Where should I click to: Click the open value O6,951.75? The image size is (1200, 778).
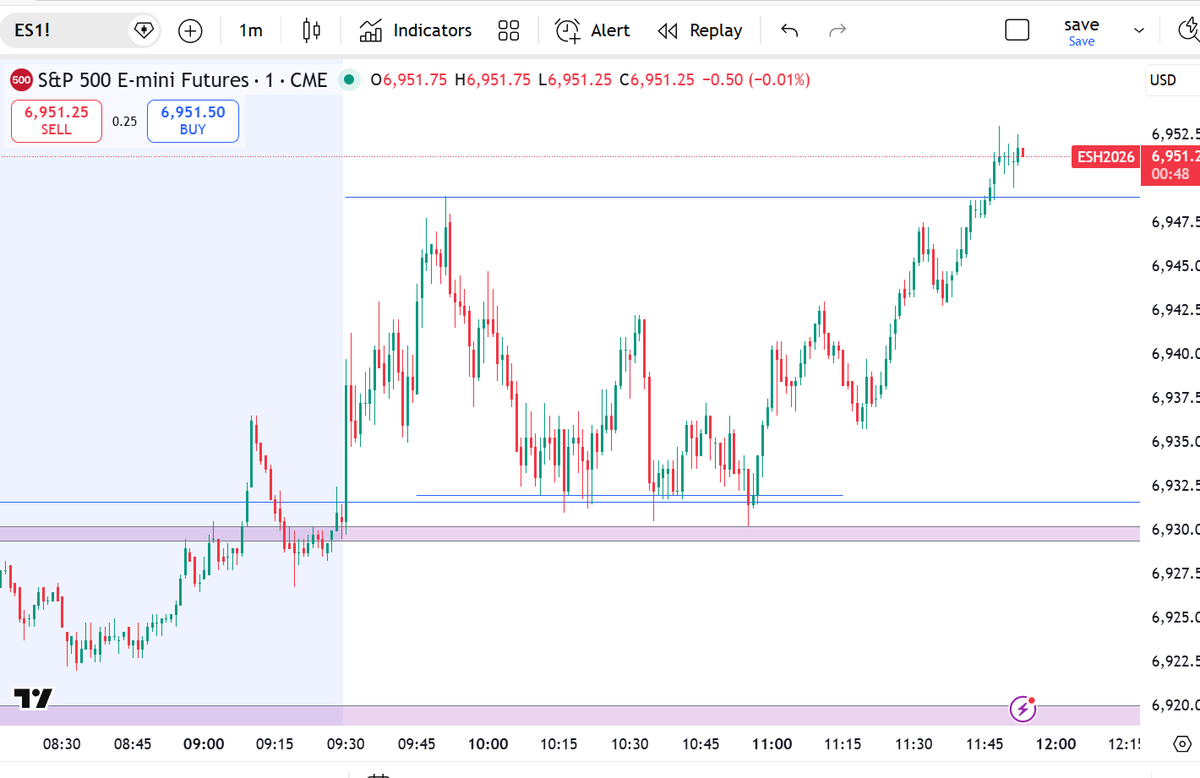coord(409,80)
